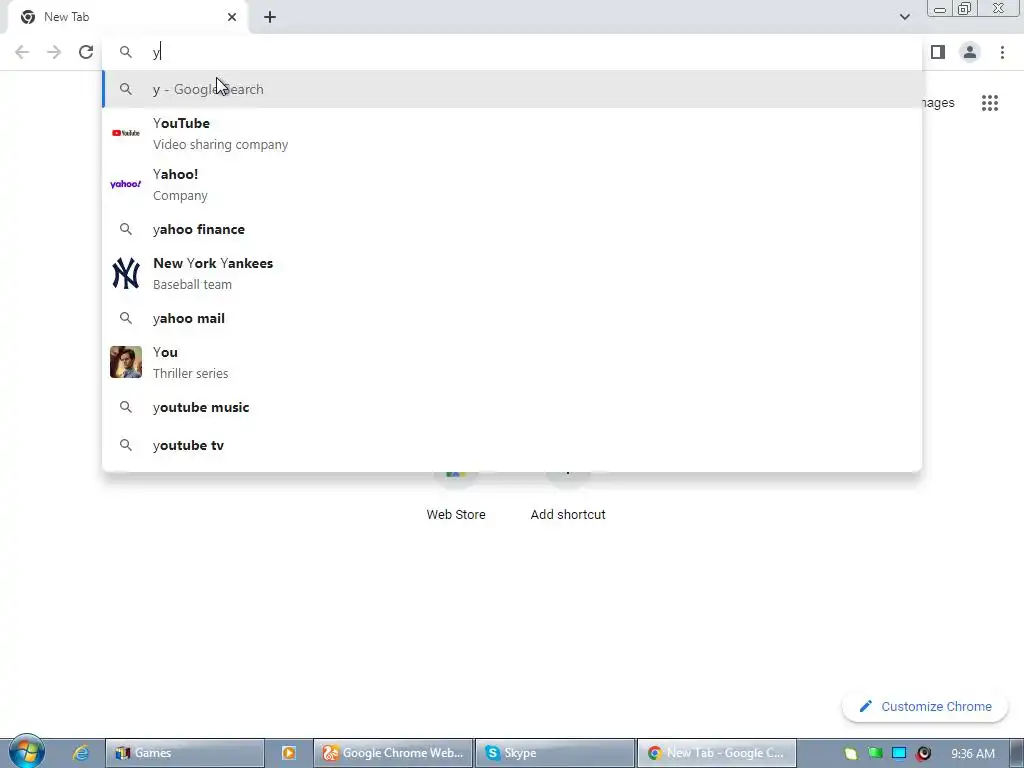Click the red recorder tray icon
This screenshot has height=768, width=1024.
923,753
